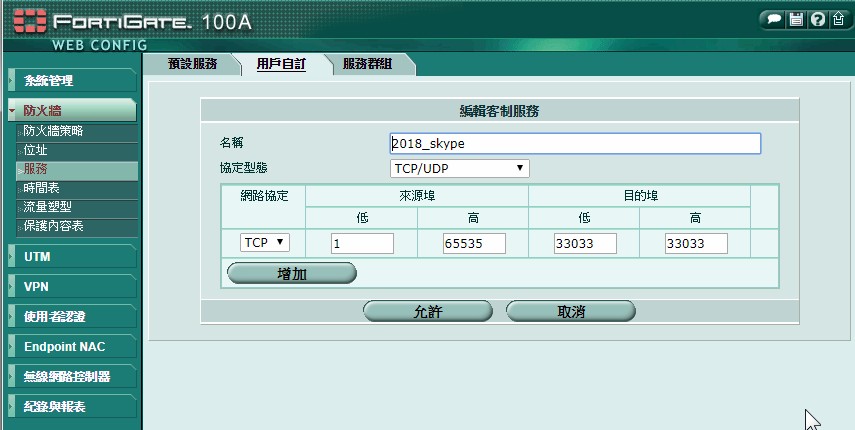Screen dimensions: 855x430
Task: Click the WEB CONFIG header text
Action: coord(100,45)
